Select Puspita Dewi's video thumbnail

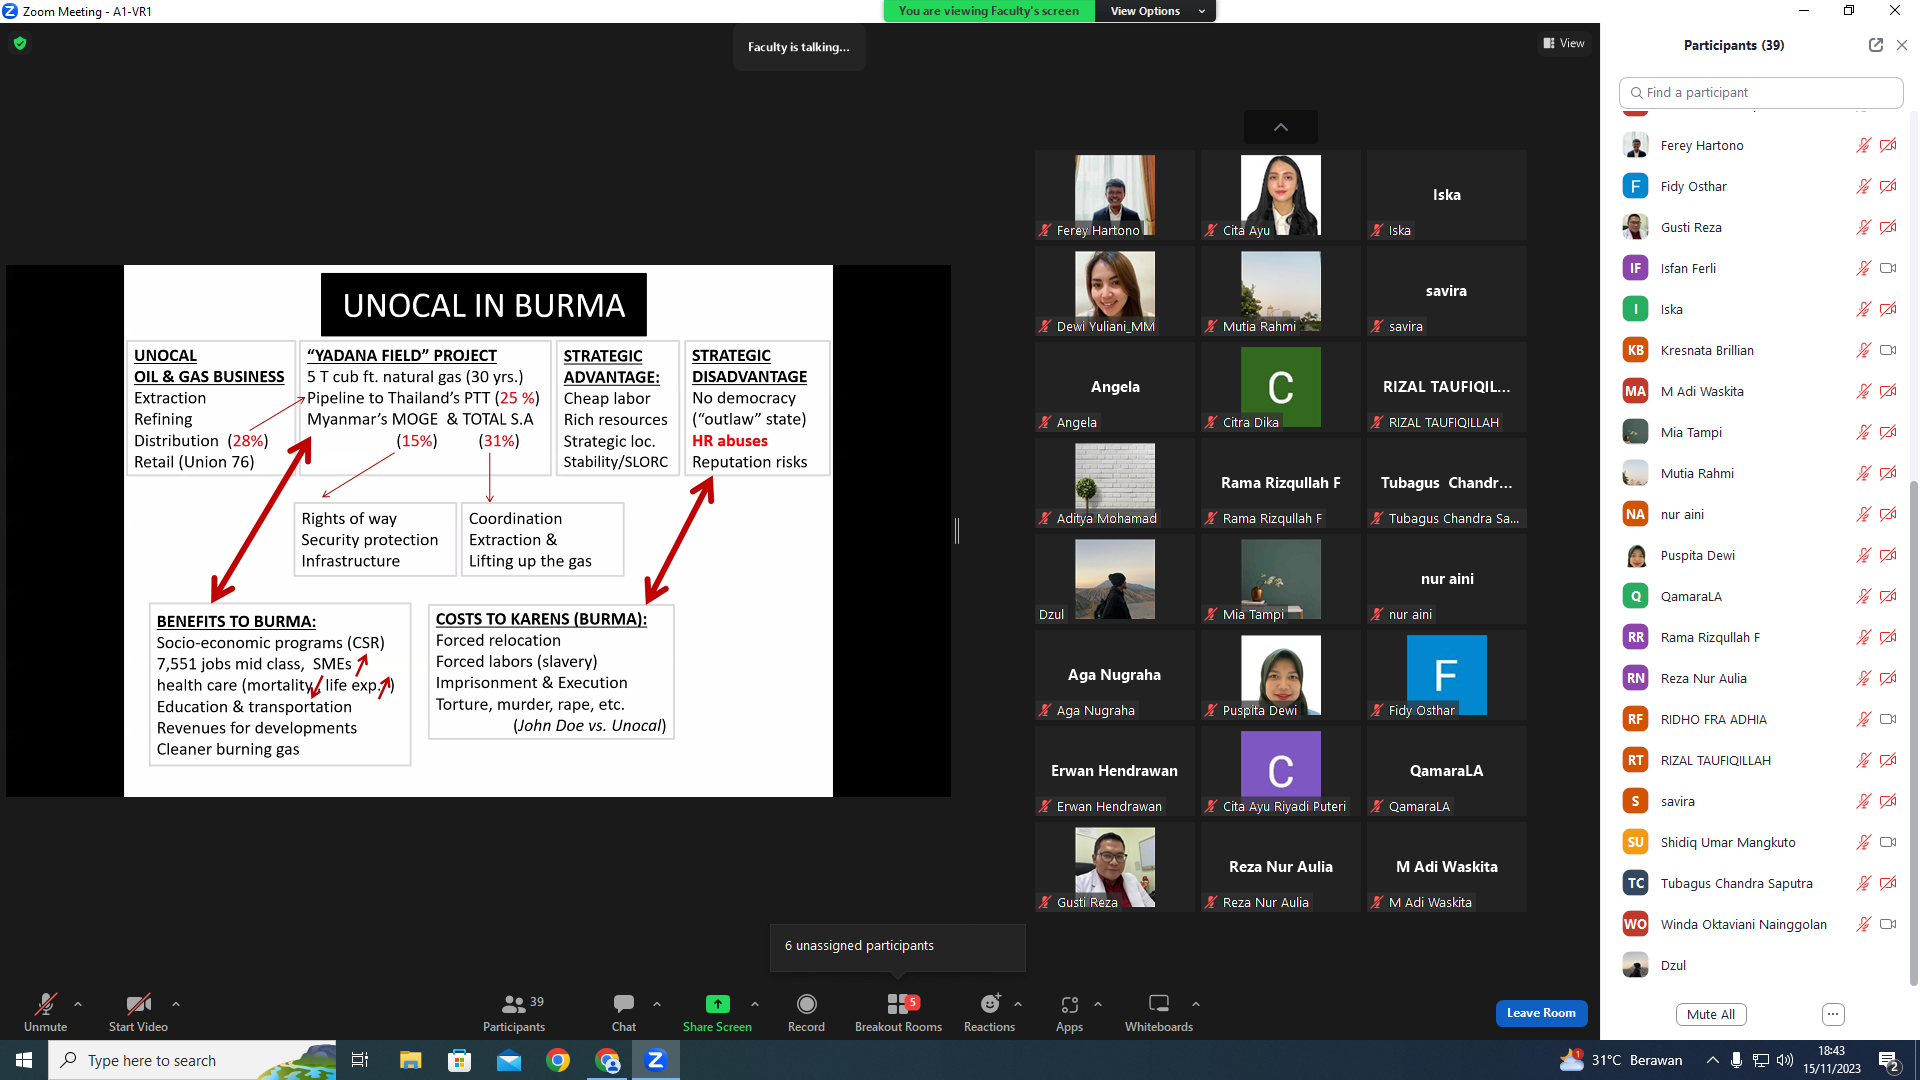click(1281, 675)
